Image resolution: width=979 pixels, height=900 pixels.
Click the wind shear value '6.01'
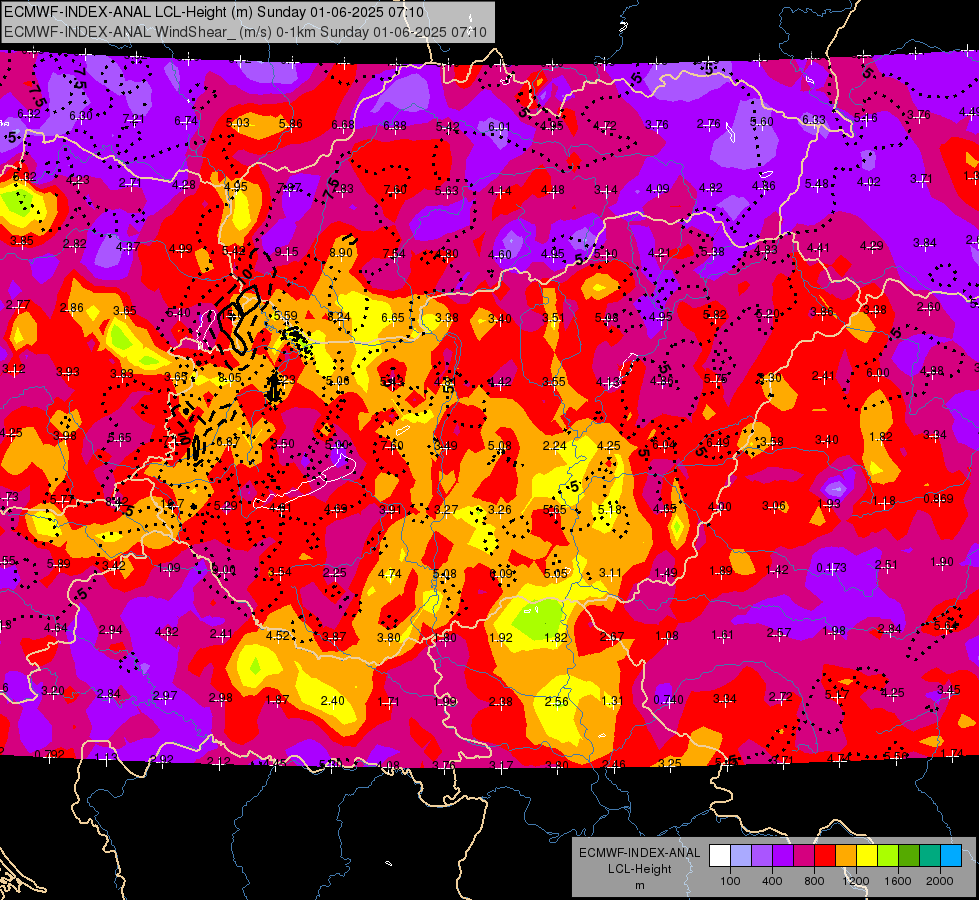(499, 127)
